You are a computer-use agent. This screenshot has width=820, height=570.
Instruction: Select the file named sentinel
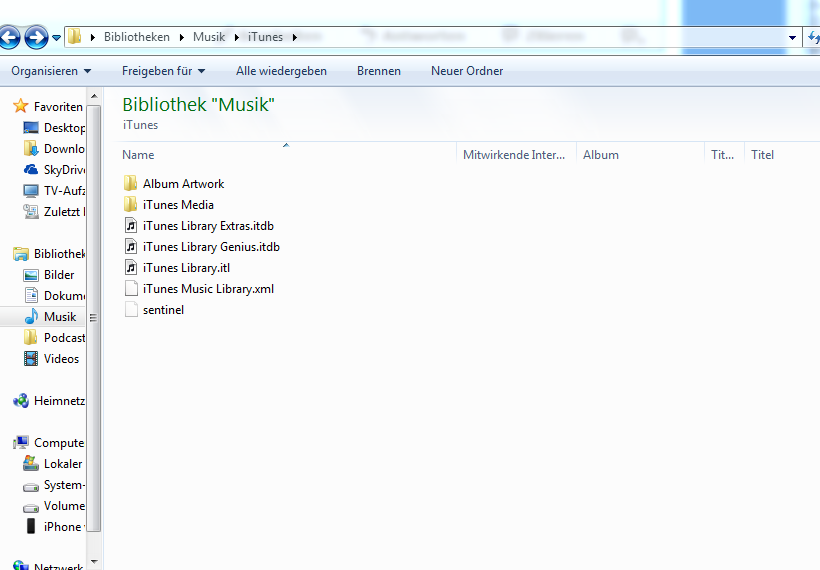163,310
